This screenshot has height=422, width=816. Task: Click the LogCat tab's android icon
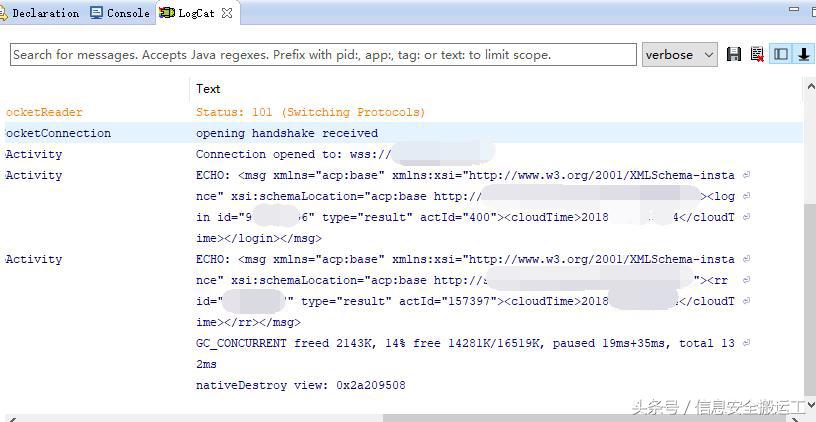(x=166, y=13)
